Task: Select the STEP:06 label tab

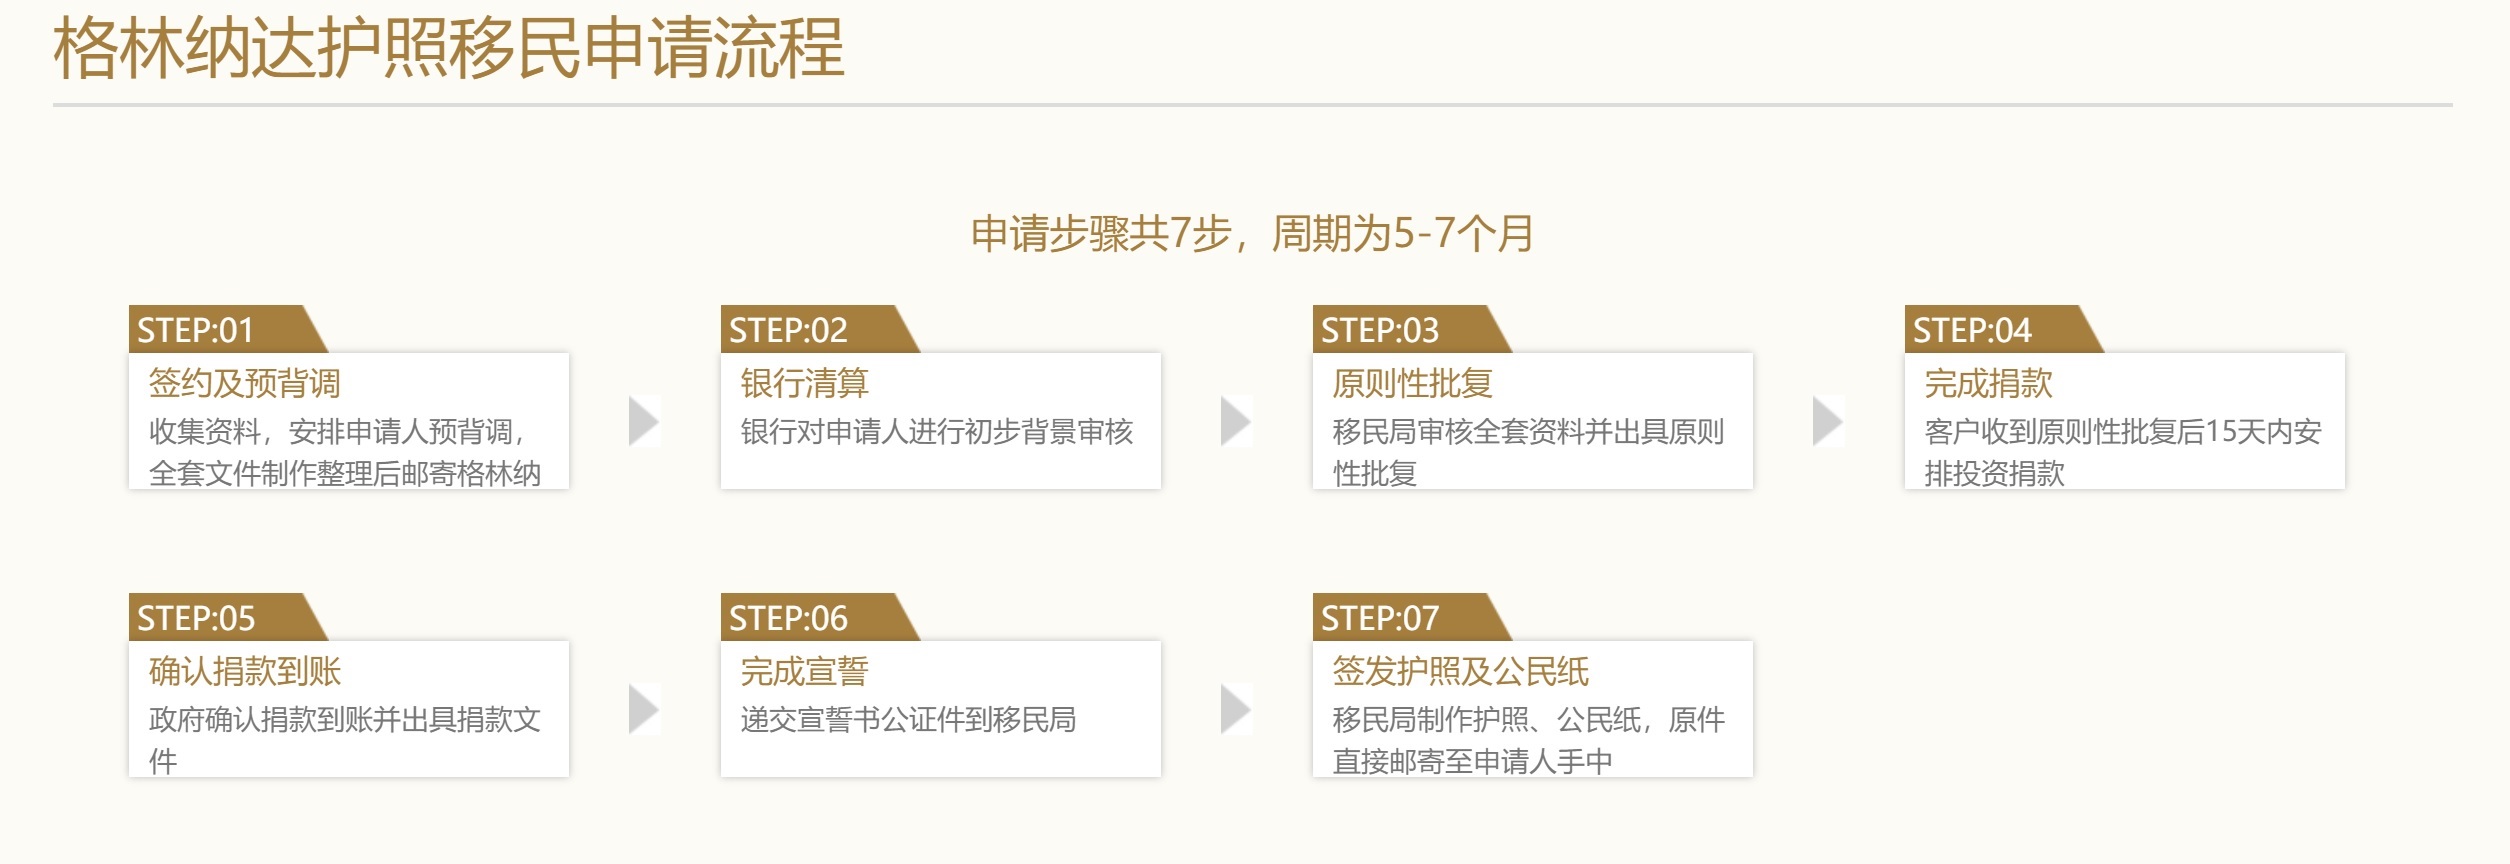Action: click(820, 617)
